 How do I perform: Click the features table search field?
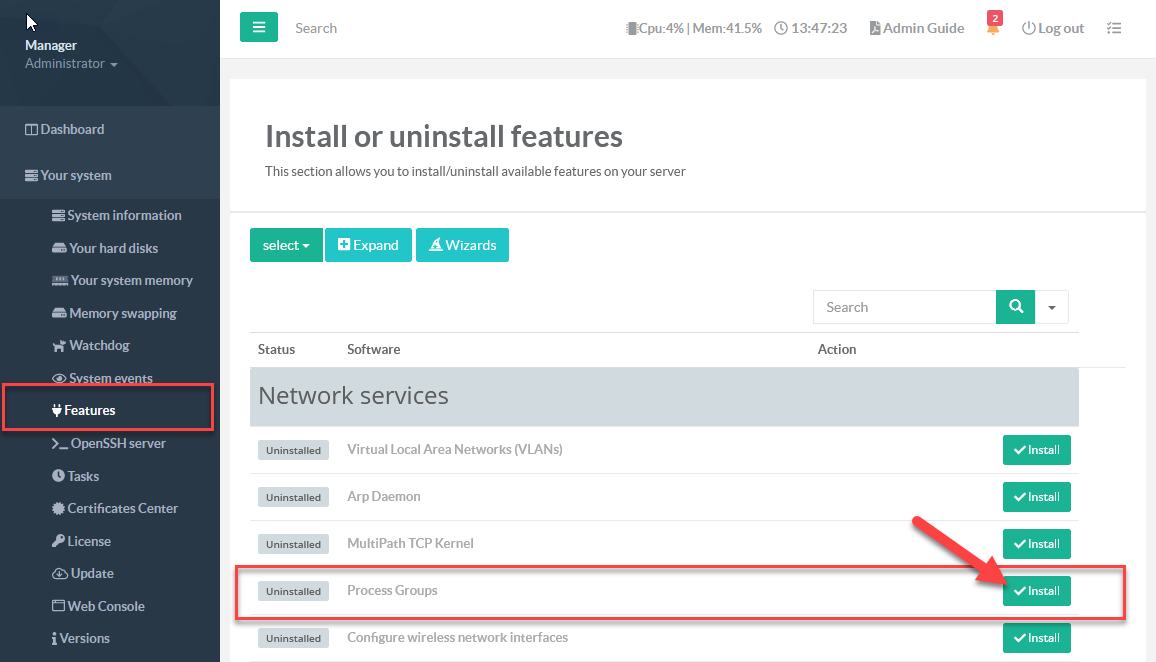[x=904, y=307]
